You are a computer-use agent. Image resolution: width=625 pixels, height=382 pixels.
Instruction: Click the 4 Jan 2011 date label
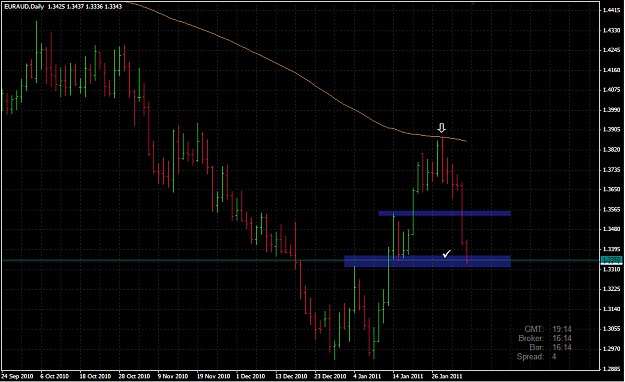368,376
